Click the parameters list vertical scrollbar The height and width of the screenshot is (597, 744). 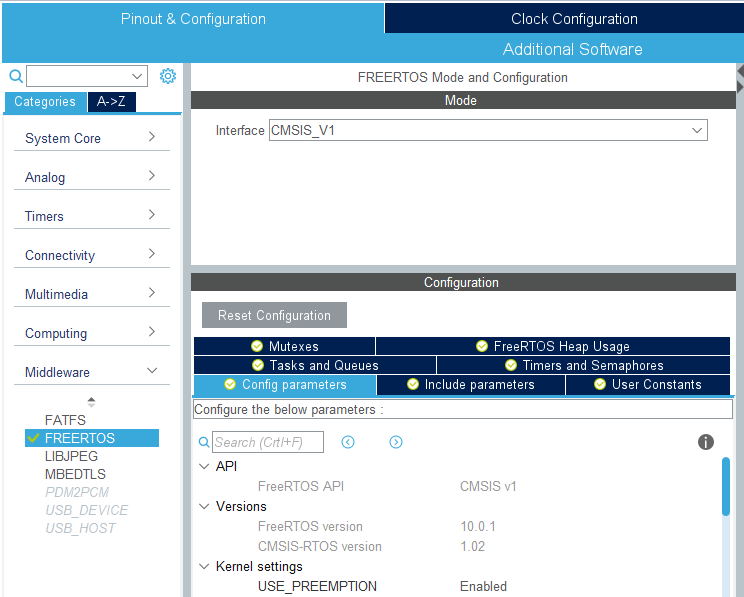point(726,486)
